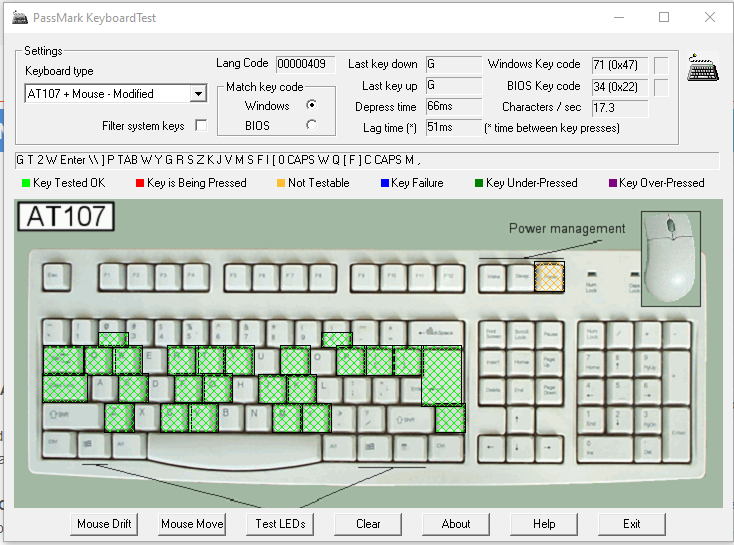
Task: Run the Test LEDs function
Action: click(280, 524)
